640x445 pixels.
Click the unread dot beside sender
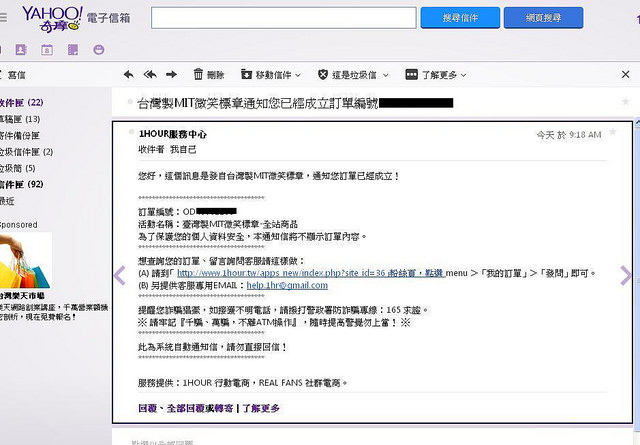pos(131,131)
